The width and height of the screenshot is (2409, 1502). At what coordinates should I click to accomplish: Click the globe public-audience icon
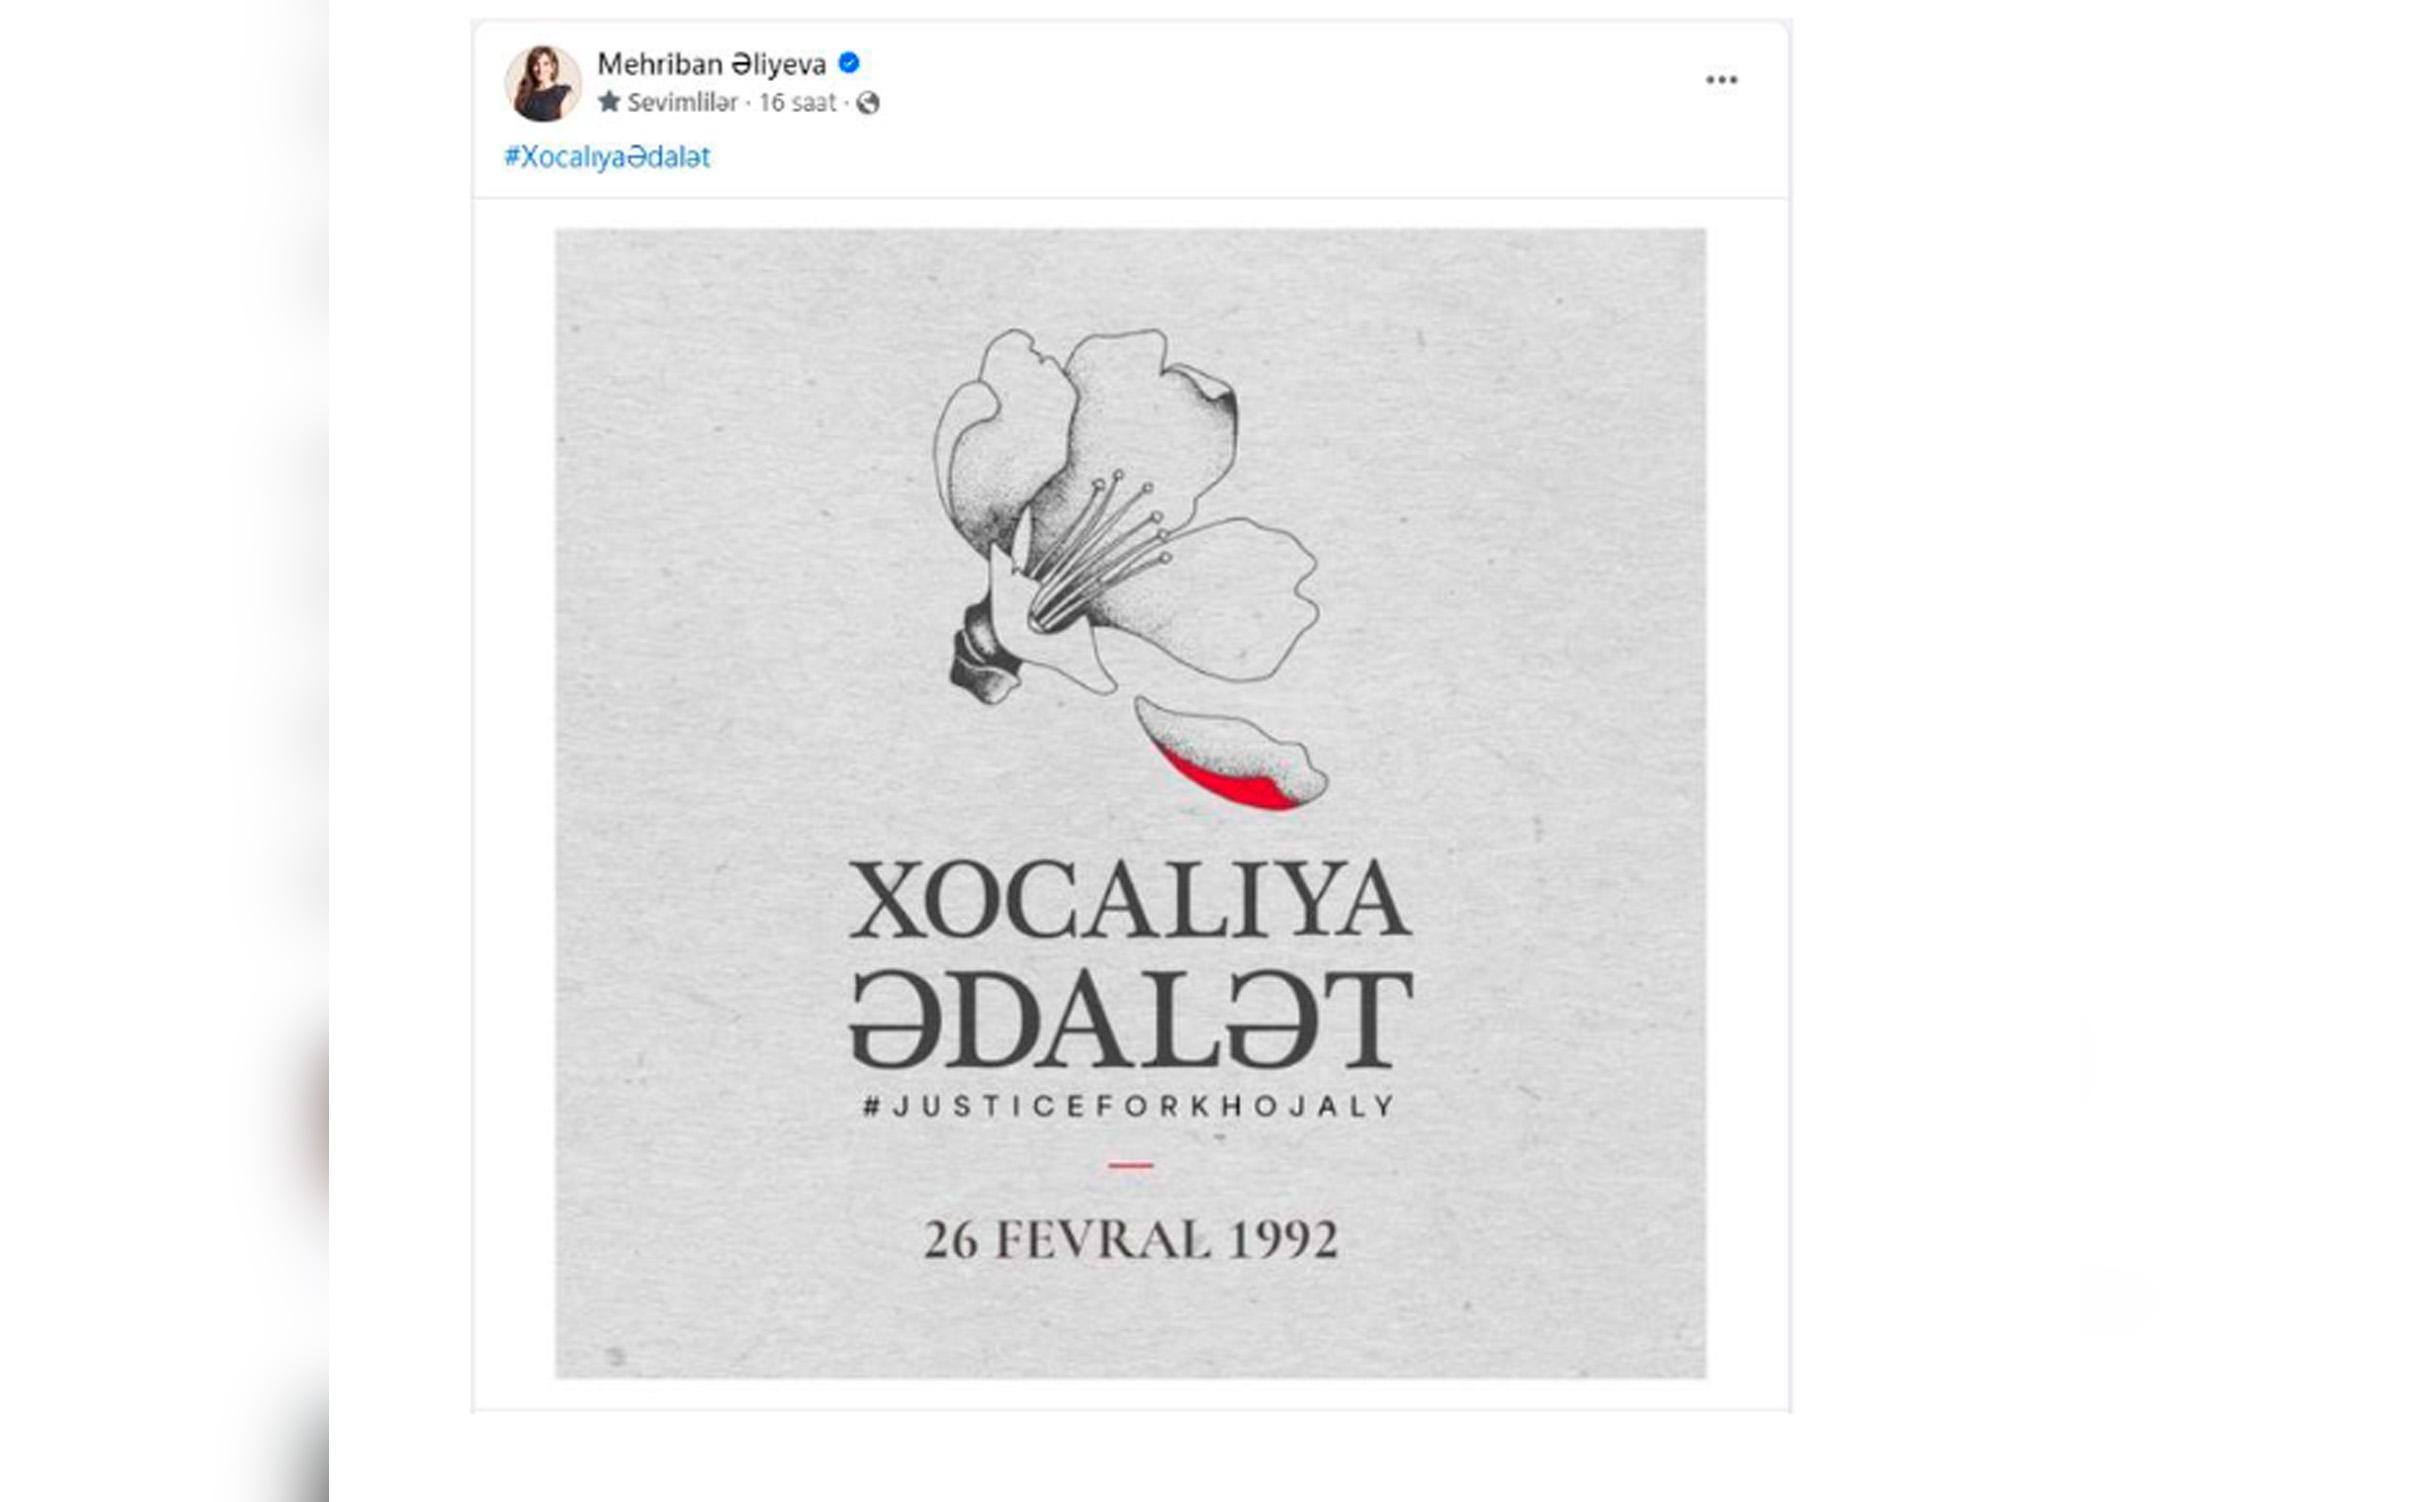click(x=868, y=103)
